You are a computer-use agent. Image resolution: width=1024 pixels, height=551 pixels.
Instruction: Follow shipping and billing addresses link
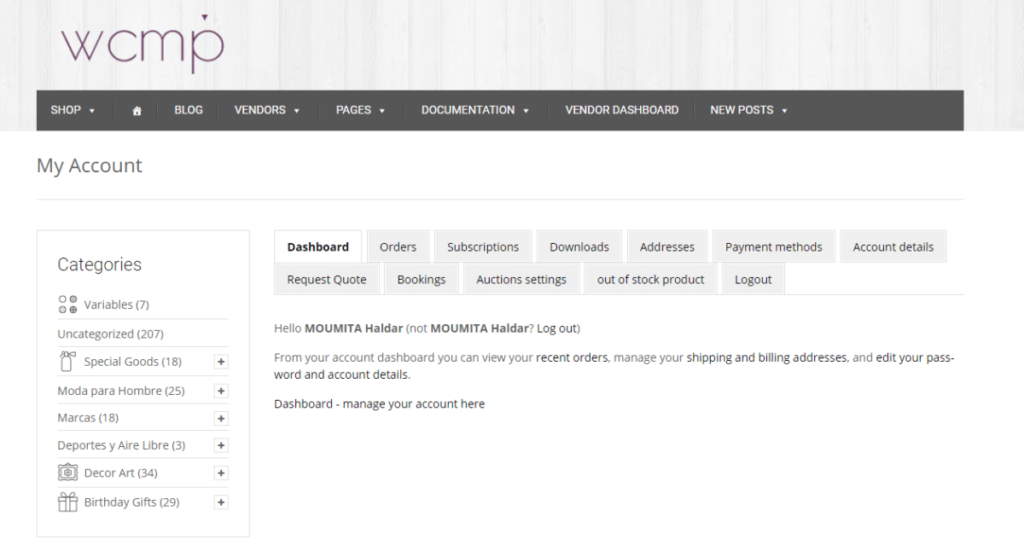click(x=767, y=358)
